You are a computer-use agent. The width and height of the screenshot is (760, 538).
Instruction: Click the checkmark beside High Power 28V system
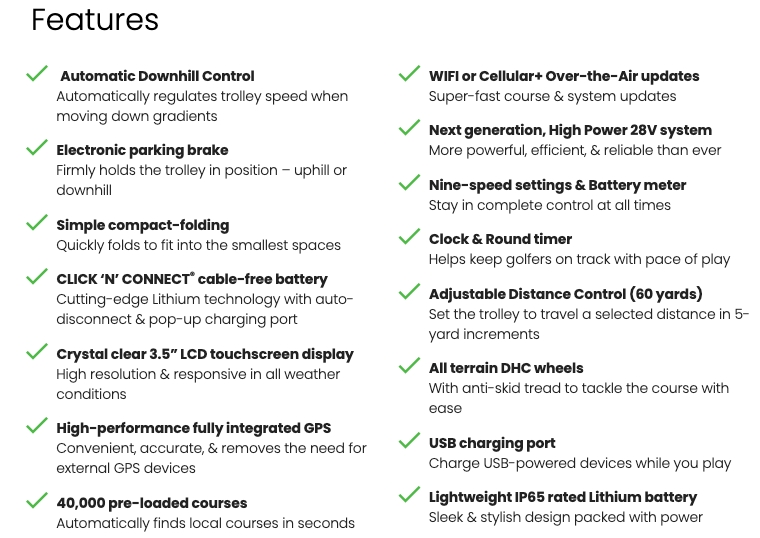409,128
